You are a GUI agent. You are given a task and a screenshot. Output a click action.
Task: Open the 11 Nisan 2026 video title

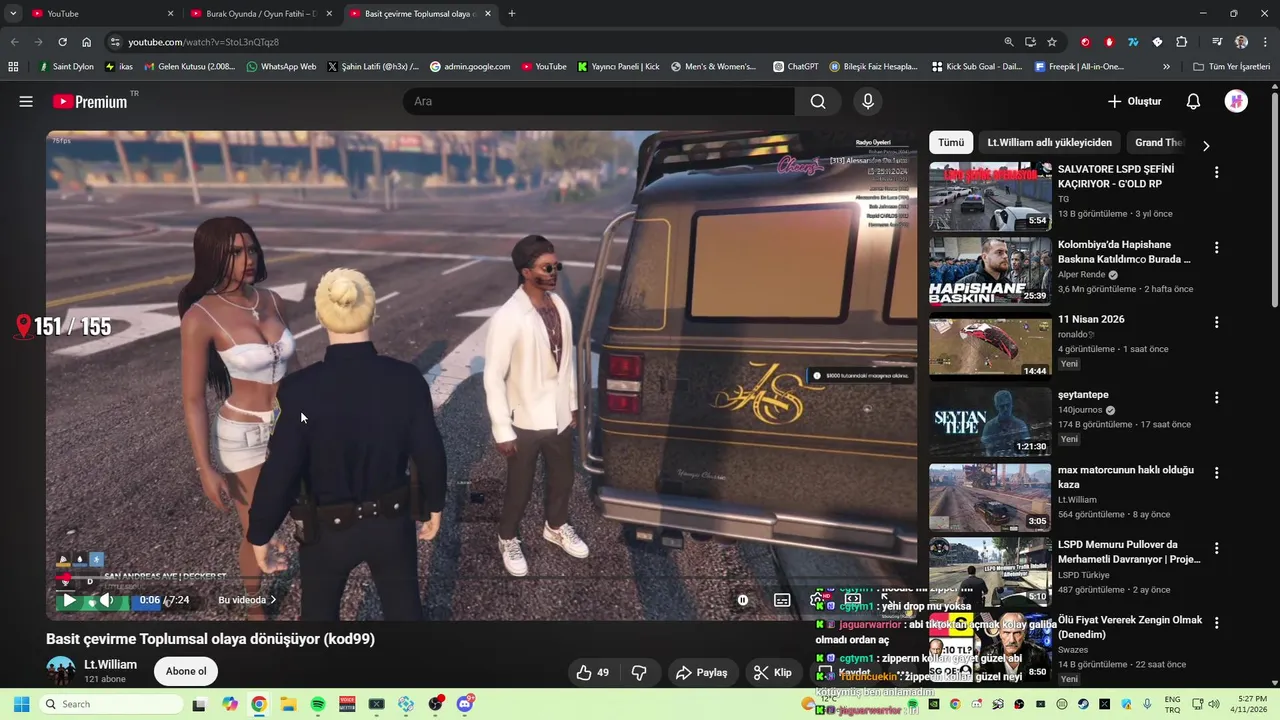coord(1091,319)
